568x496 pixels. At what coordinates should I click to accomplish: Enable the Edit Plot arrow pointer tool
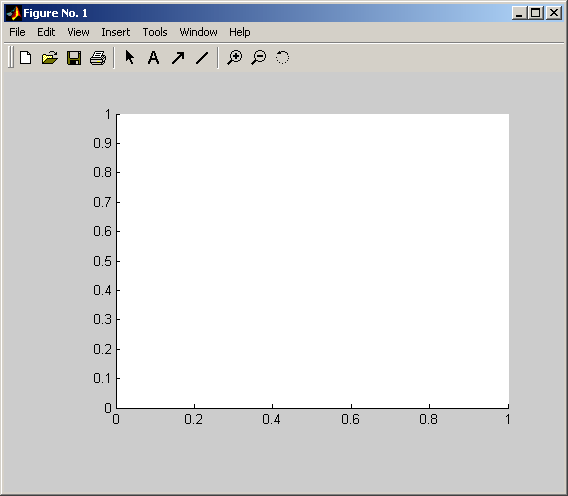[130, 57]
